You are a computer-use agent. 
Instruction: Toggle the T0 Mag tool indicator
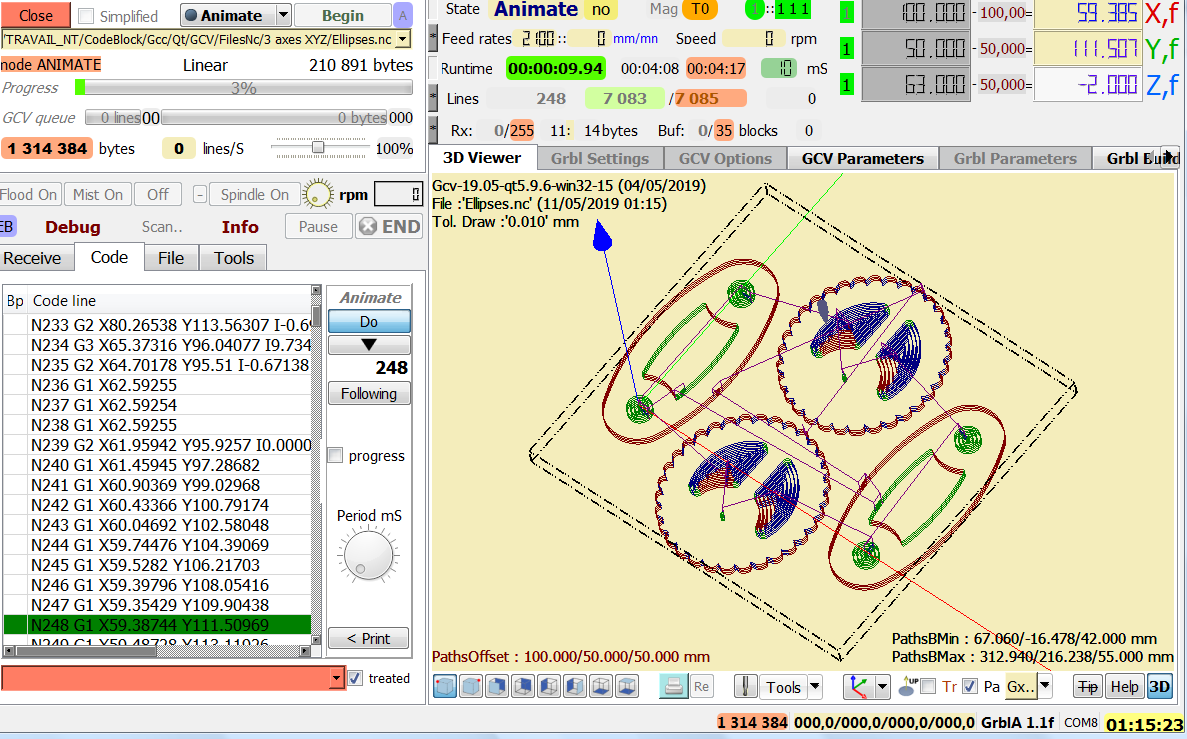(x=700, y=9)
